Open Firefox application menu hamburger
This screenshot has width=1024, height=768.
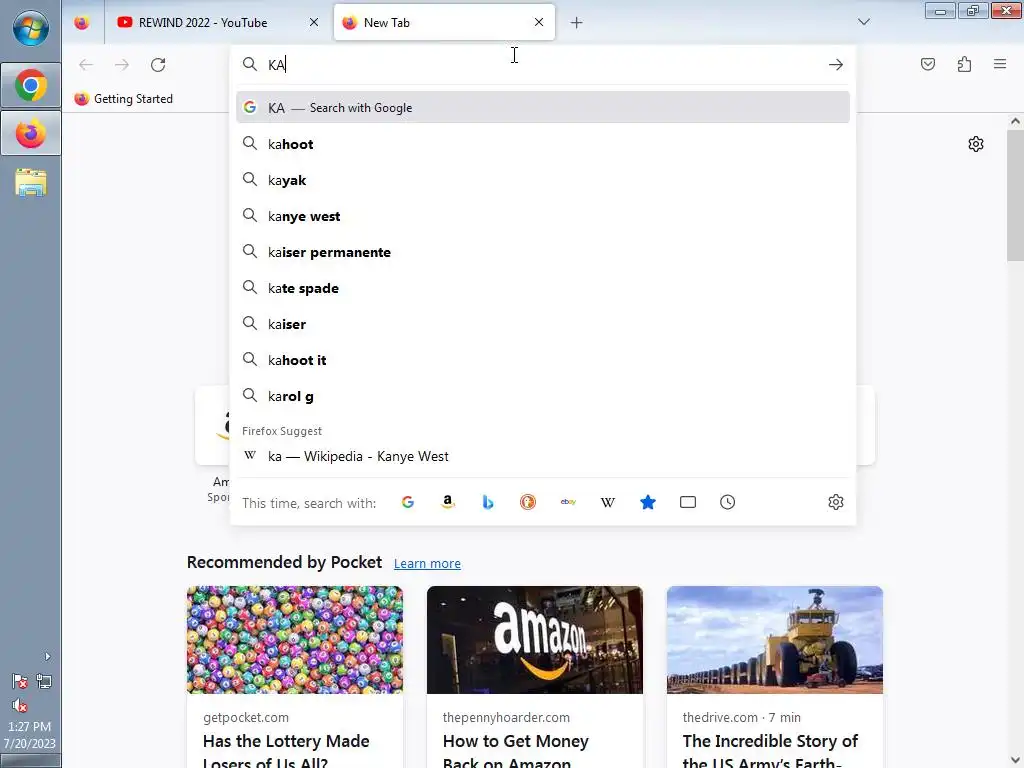pyautogui.click(x=1000, y=64)
